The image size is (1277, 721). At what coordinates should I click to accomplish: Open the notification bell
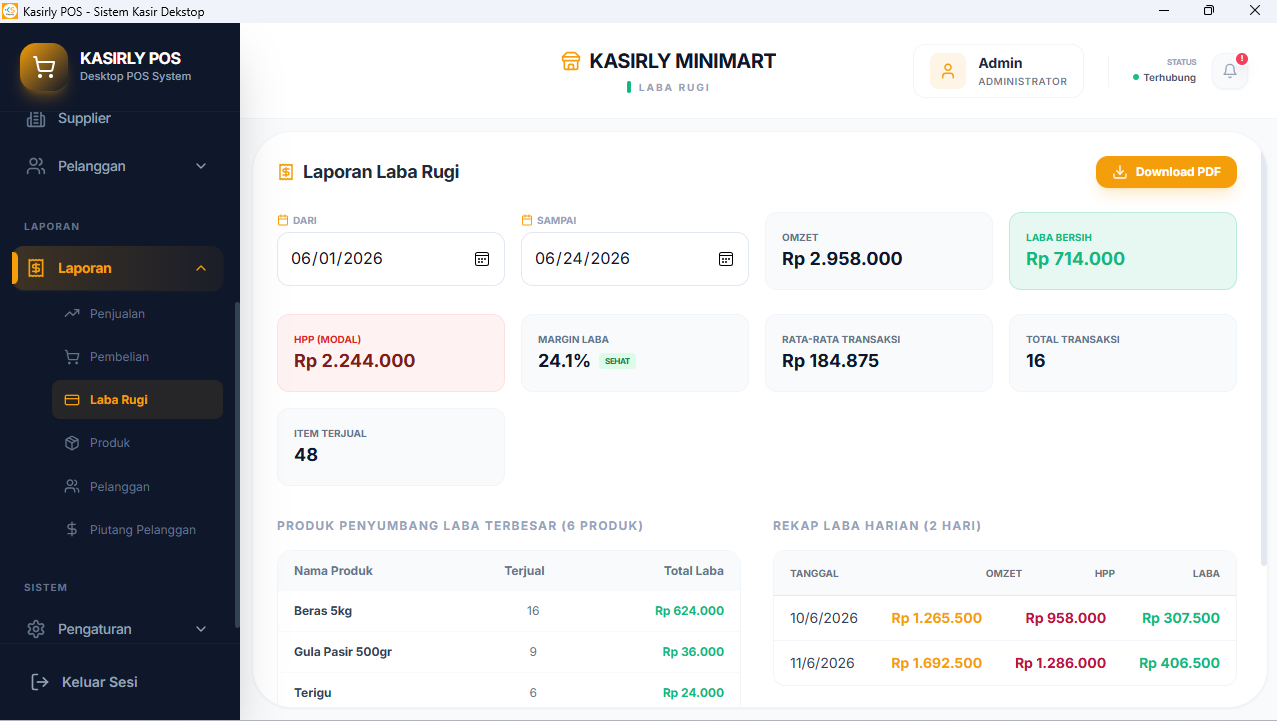tap(1230, 71)
